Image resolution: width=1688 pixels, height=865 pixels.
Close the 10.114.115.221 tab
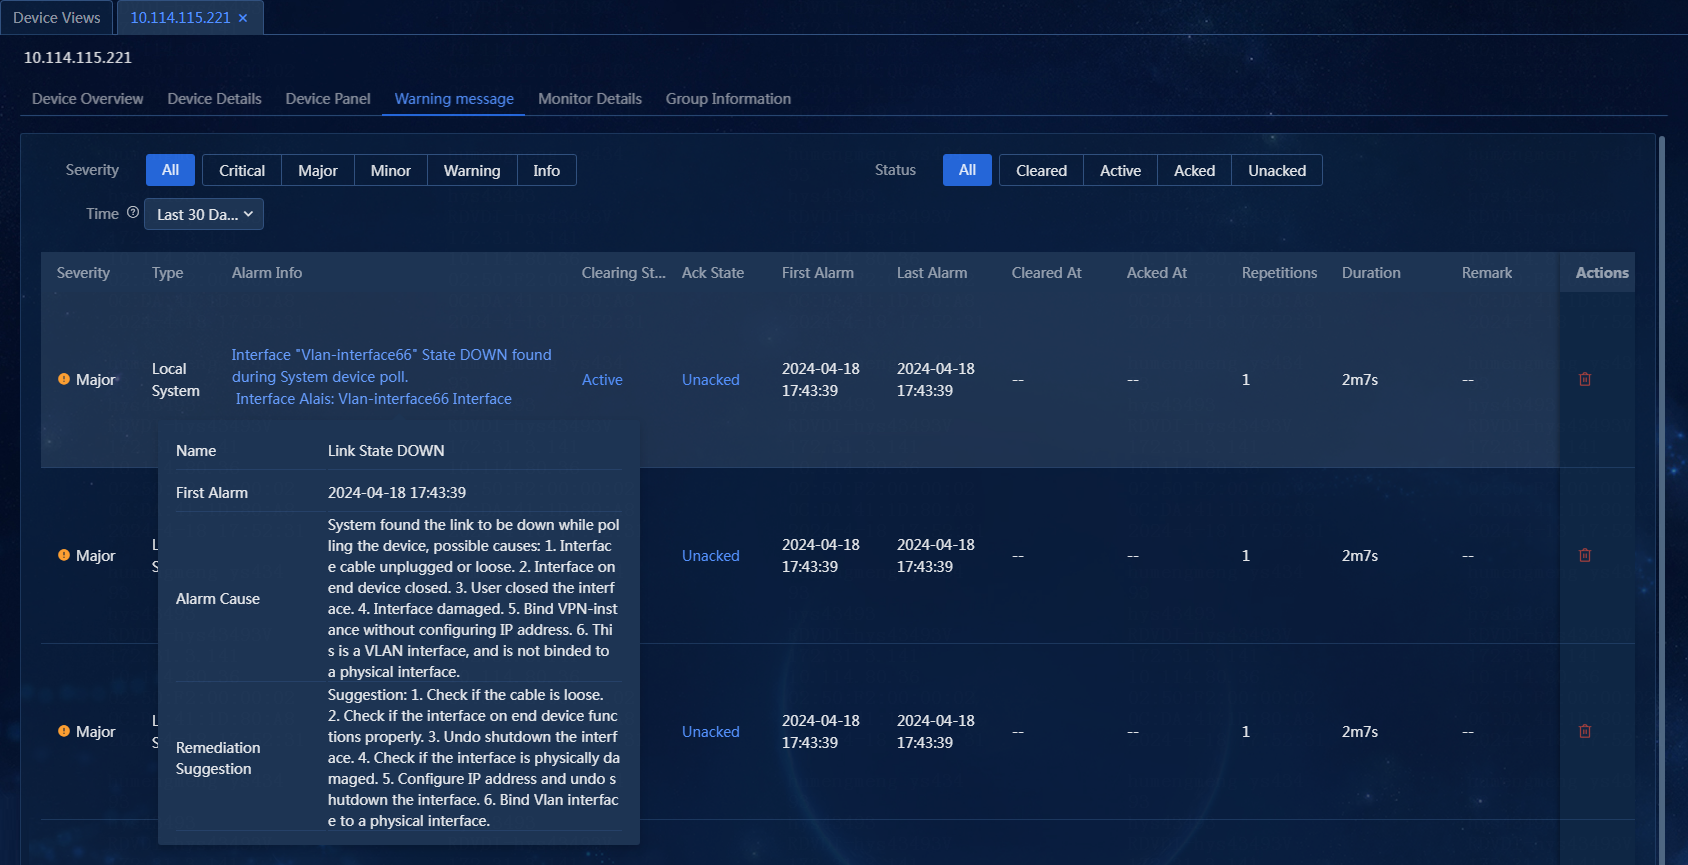point(243,18)
